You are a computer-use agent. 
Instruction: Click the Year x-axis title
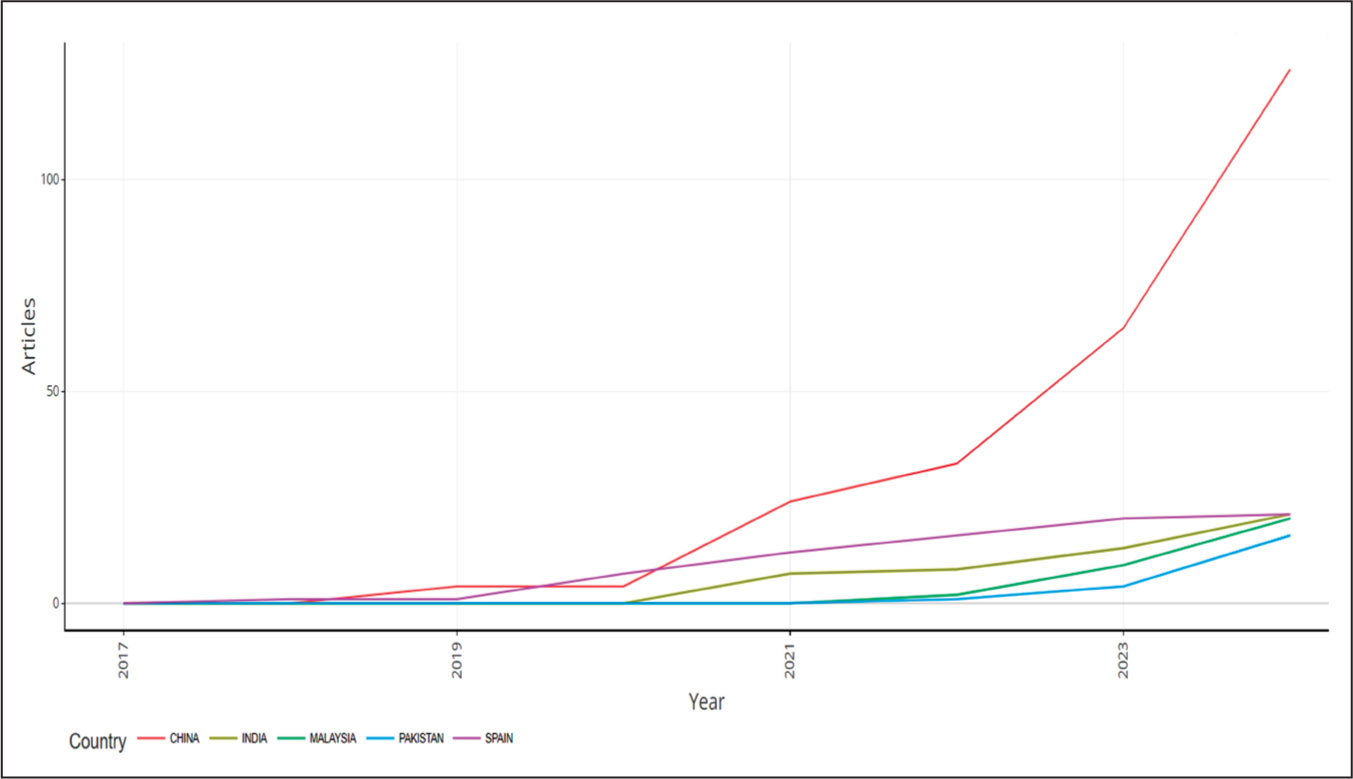click(x=706, y=702)
